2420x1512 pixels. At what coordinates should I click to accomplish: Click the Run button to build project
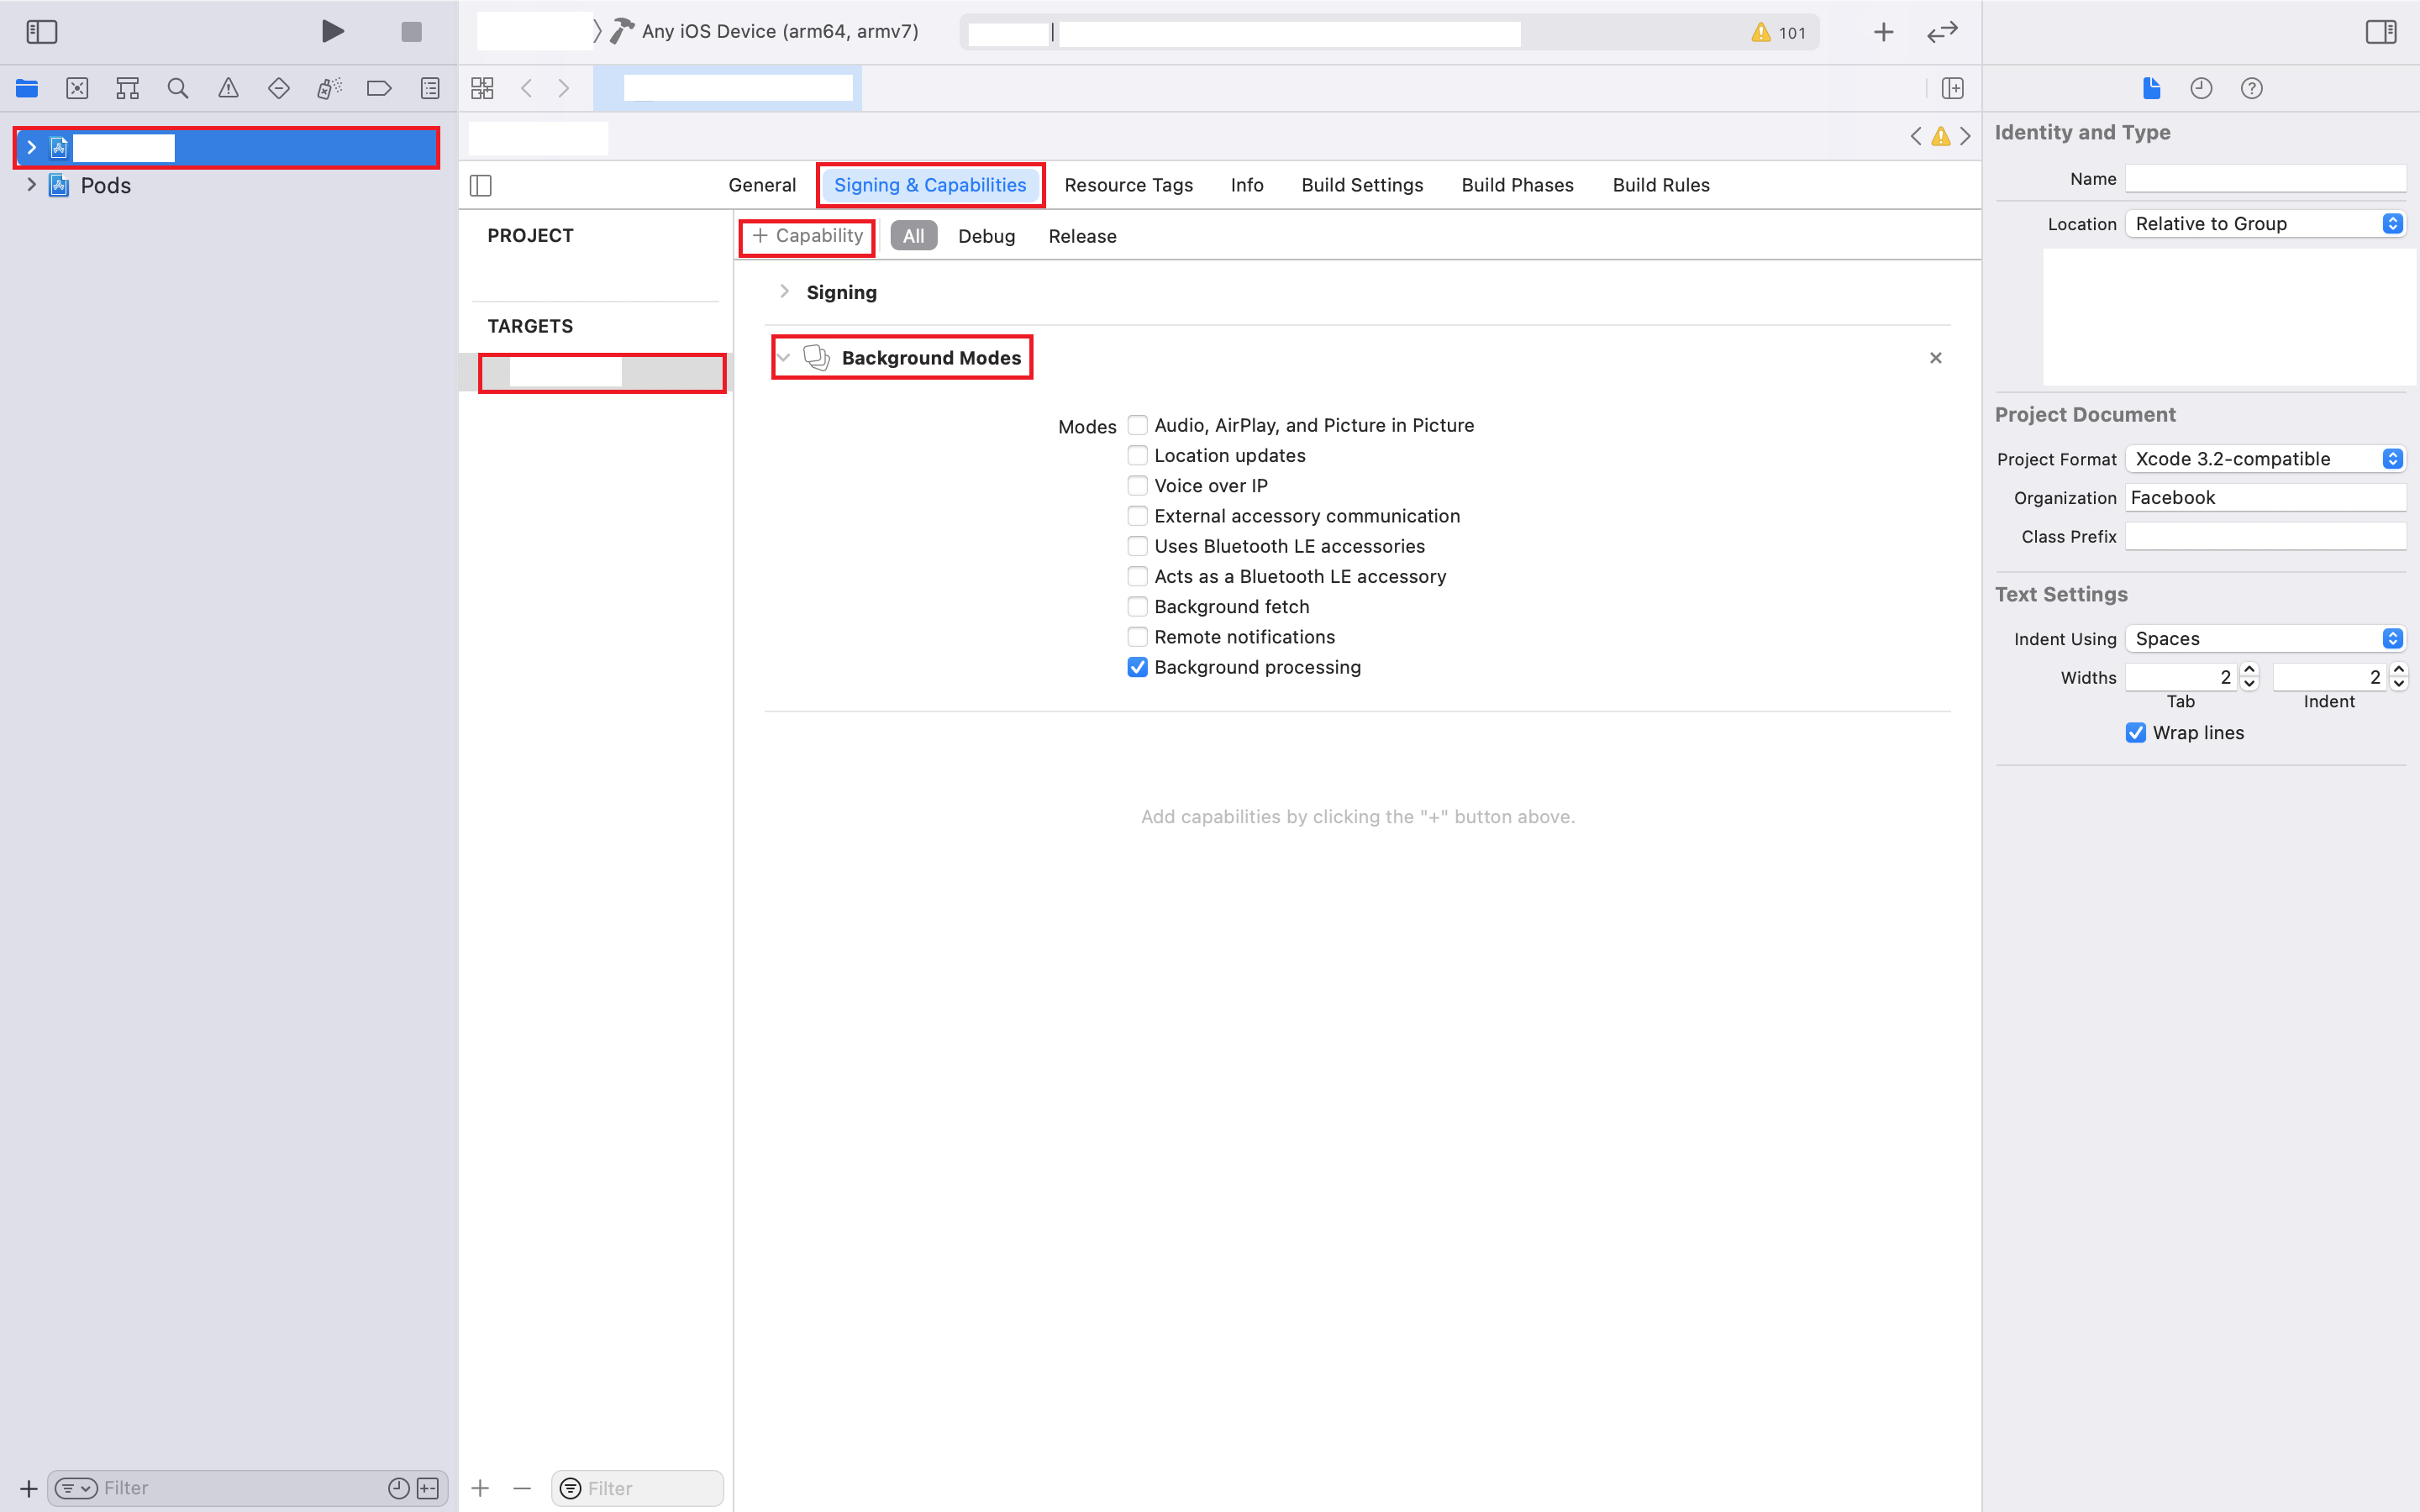[331, 29]
